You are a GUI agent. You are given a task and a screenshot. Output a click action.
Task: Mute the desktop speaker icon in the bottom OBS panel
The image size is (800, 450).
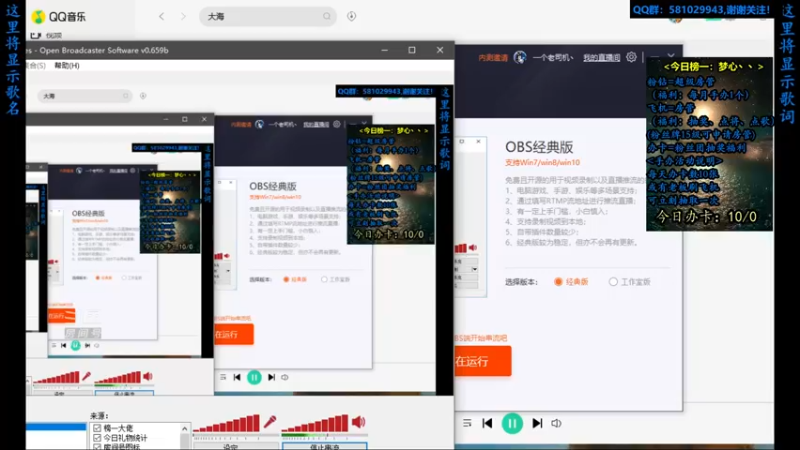[359, 422]
